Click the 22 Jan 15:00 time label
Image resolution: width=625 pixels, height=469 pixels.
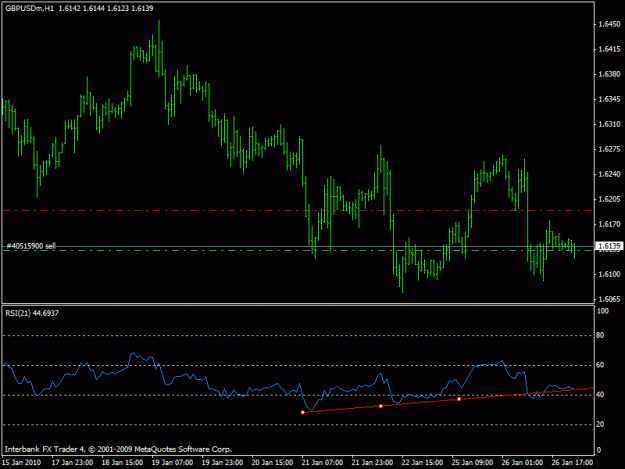422,463
